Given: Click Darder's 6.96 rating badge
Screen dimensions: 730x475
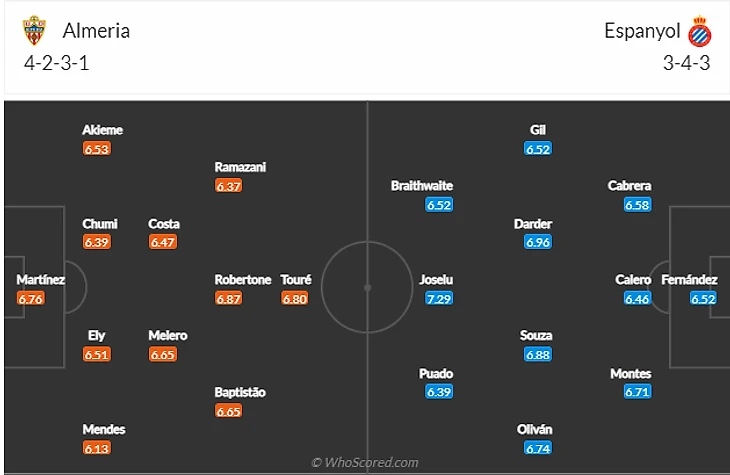Looking at the screenshot, I should click(x=538, y=242).
